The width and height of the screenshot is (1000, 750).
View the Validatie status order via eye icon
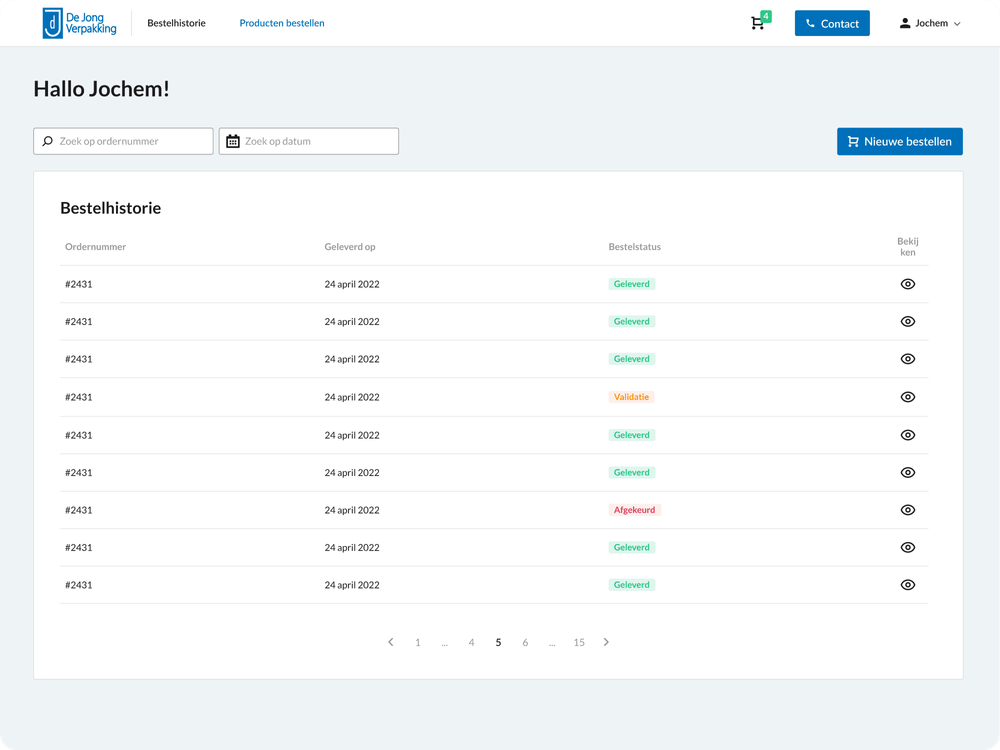(x=908, y=397)
